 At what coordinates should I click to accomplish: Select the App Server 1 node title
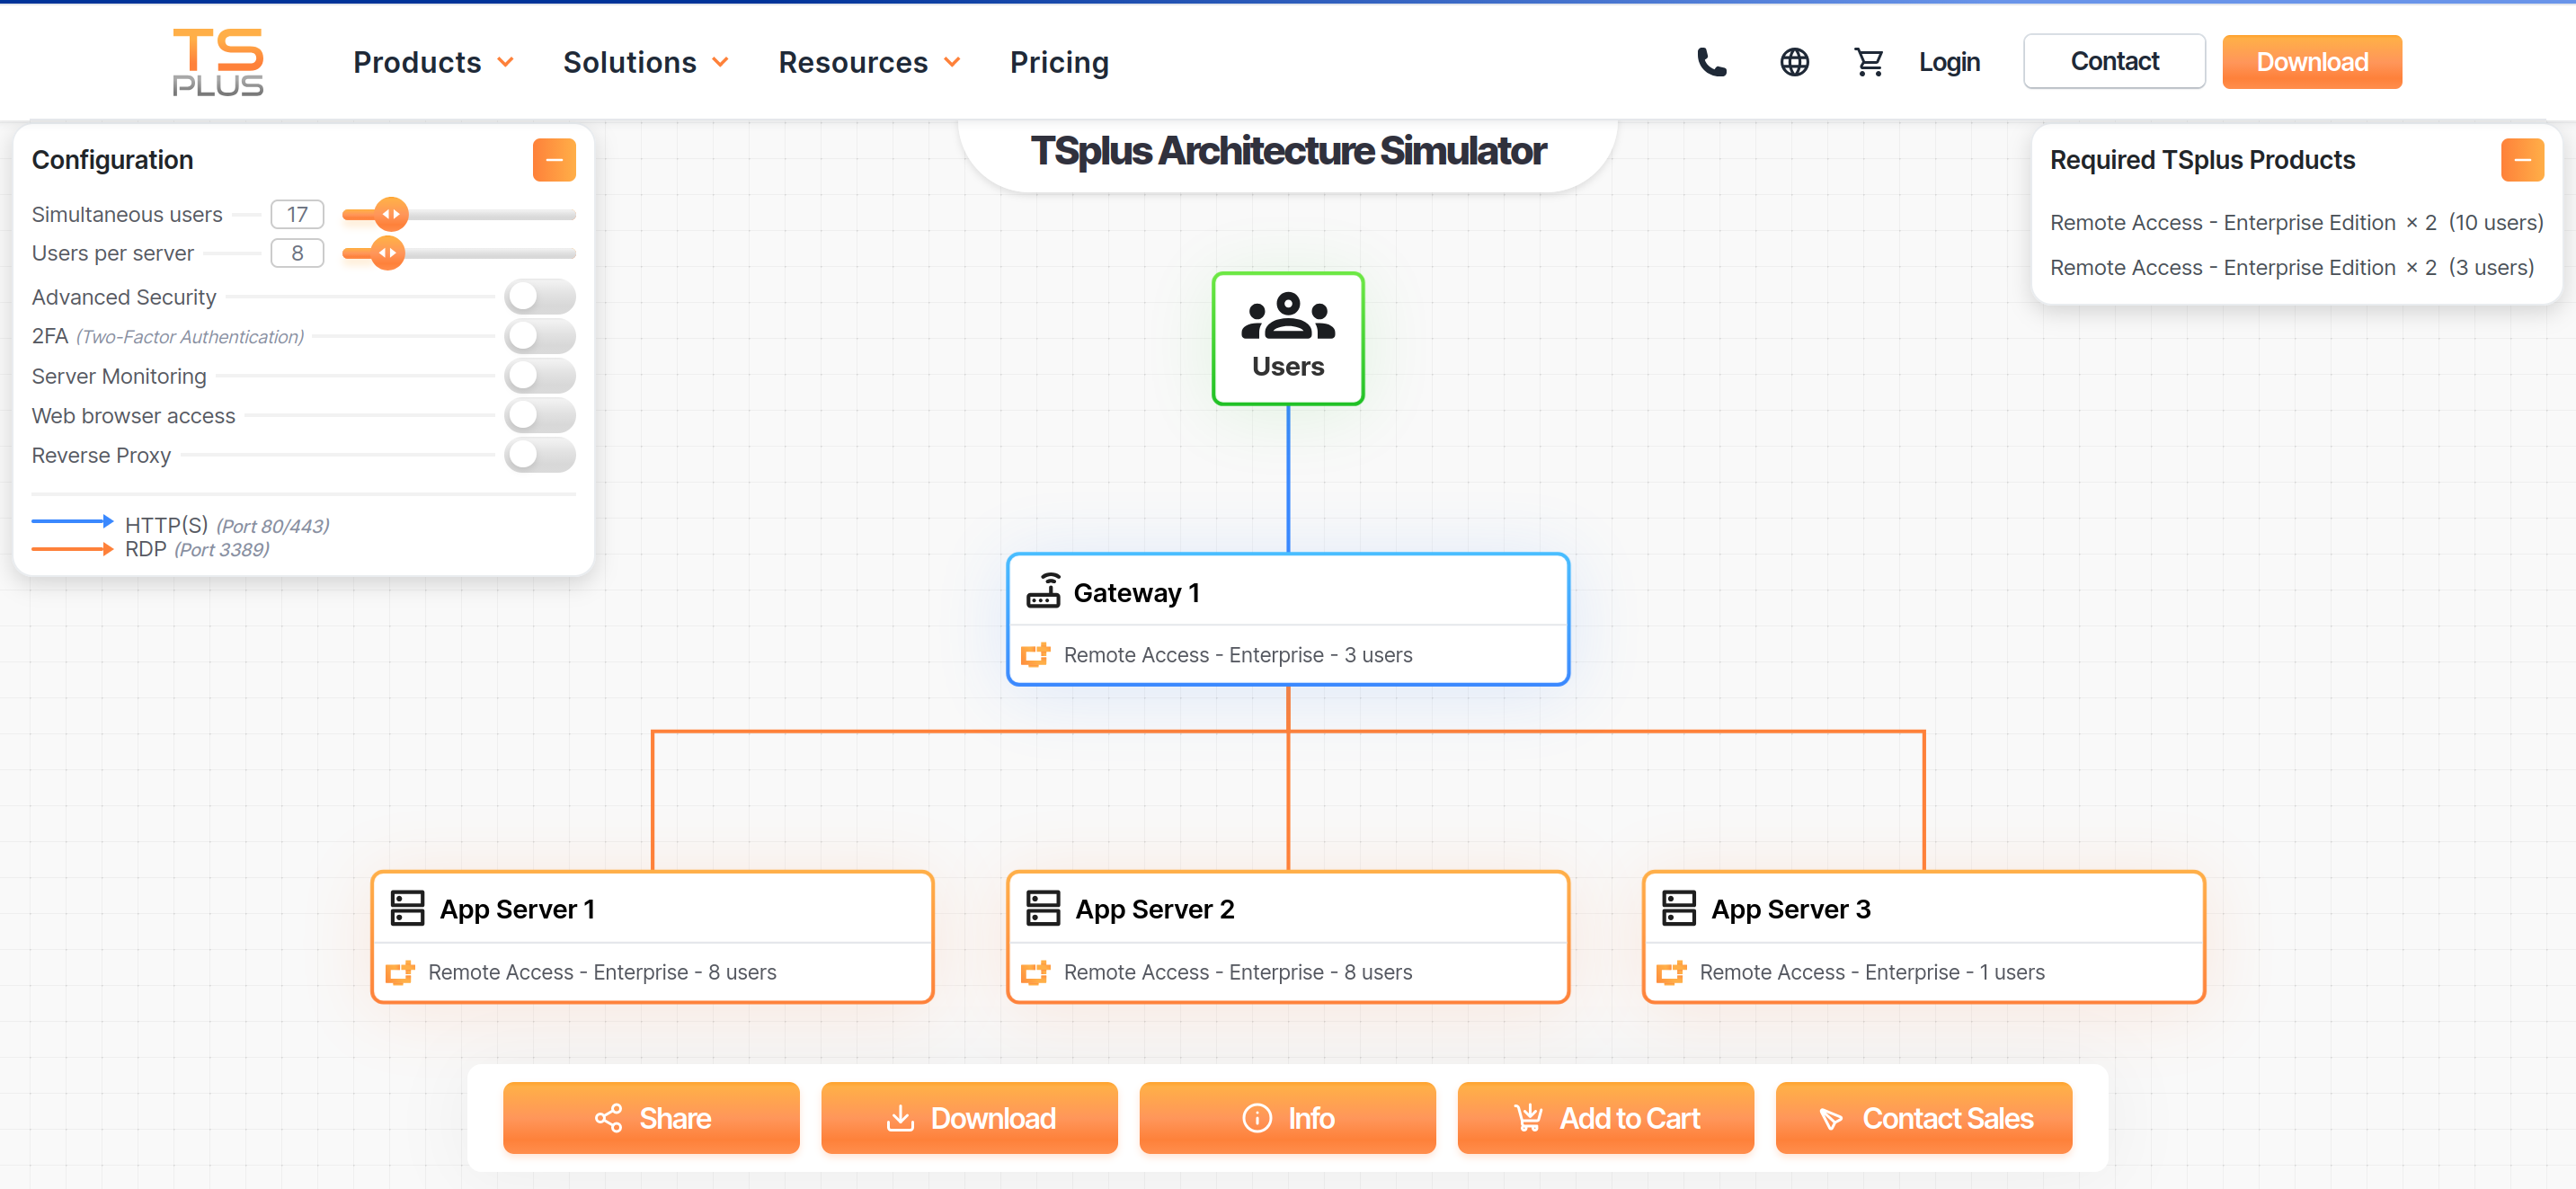[518, 909]
